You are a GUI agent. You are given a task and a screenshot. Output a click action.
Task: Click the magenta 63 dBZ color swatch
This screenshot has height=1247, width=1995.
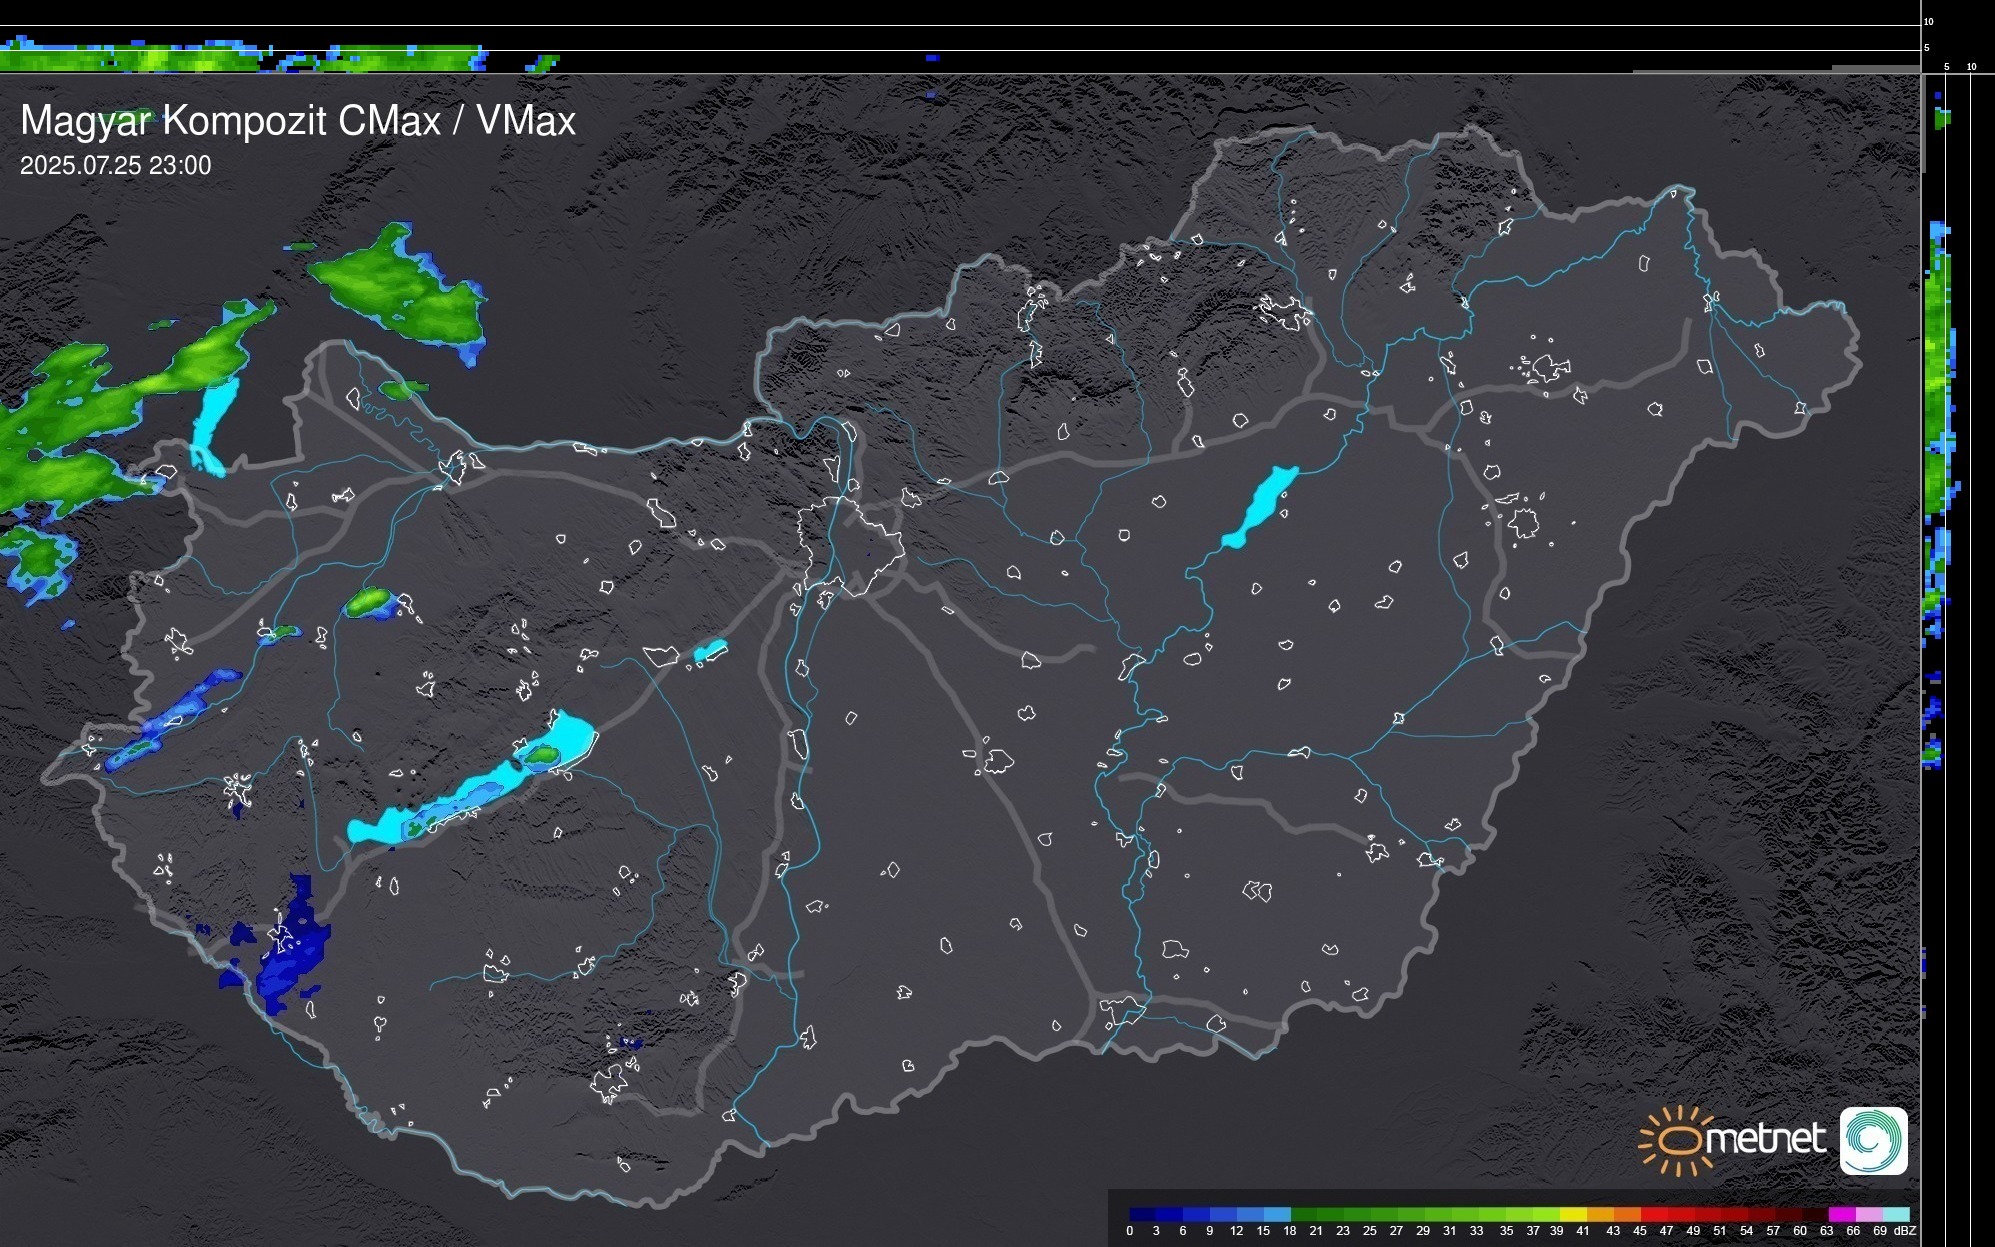[x=1841, y=1214]
